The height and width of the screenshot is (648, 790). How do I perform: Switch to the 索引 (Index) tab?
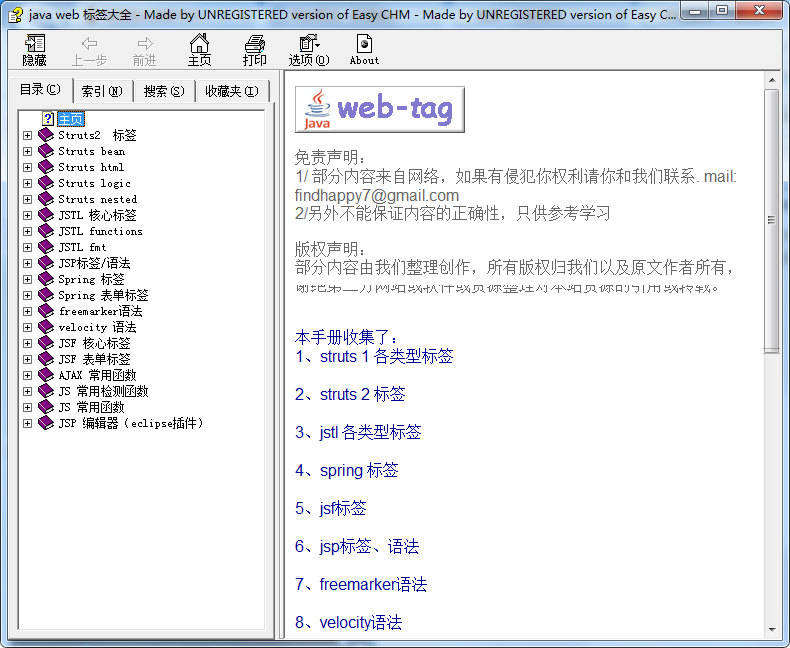click(102, 91)
